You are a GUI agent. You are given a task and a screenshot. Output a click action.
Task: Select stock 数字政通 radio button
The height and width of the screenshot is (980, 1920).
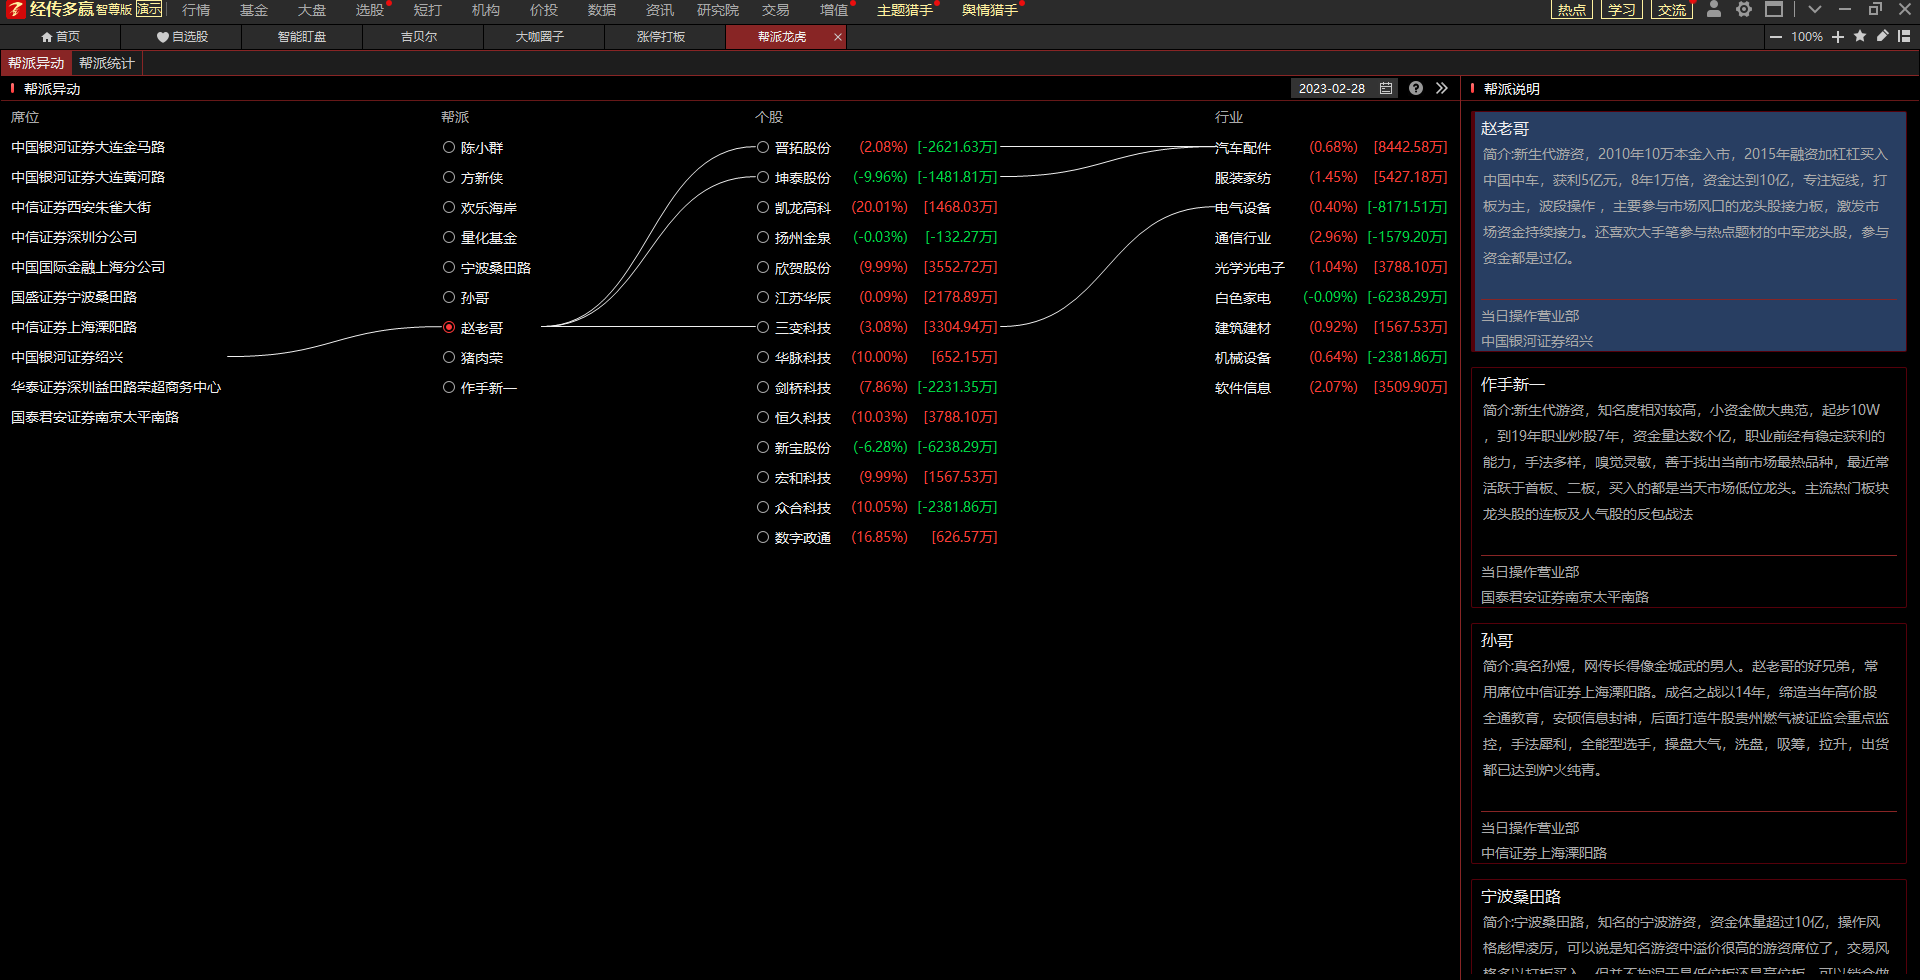pyautogui.click(x=763, y=537)
